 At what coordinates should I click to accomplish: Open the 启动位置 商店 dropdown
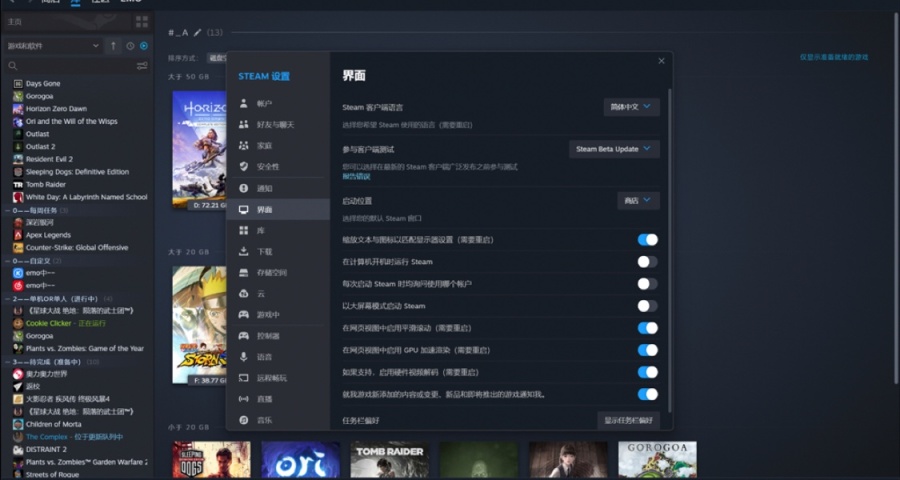pyautogui.click(x=638, y=200)
